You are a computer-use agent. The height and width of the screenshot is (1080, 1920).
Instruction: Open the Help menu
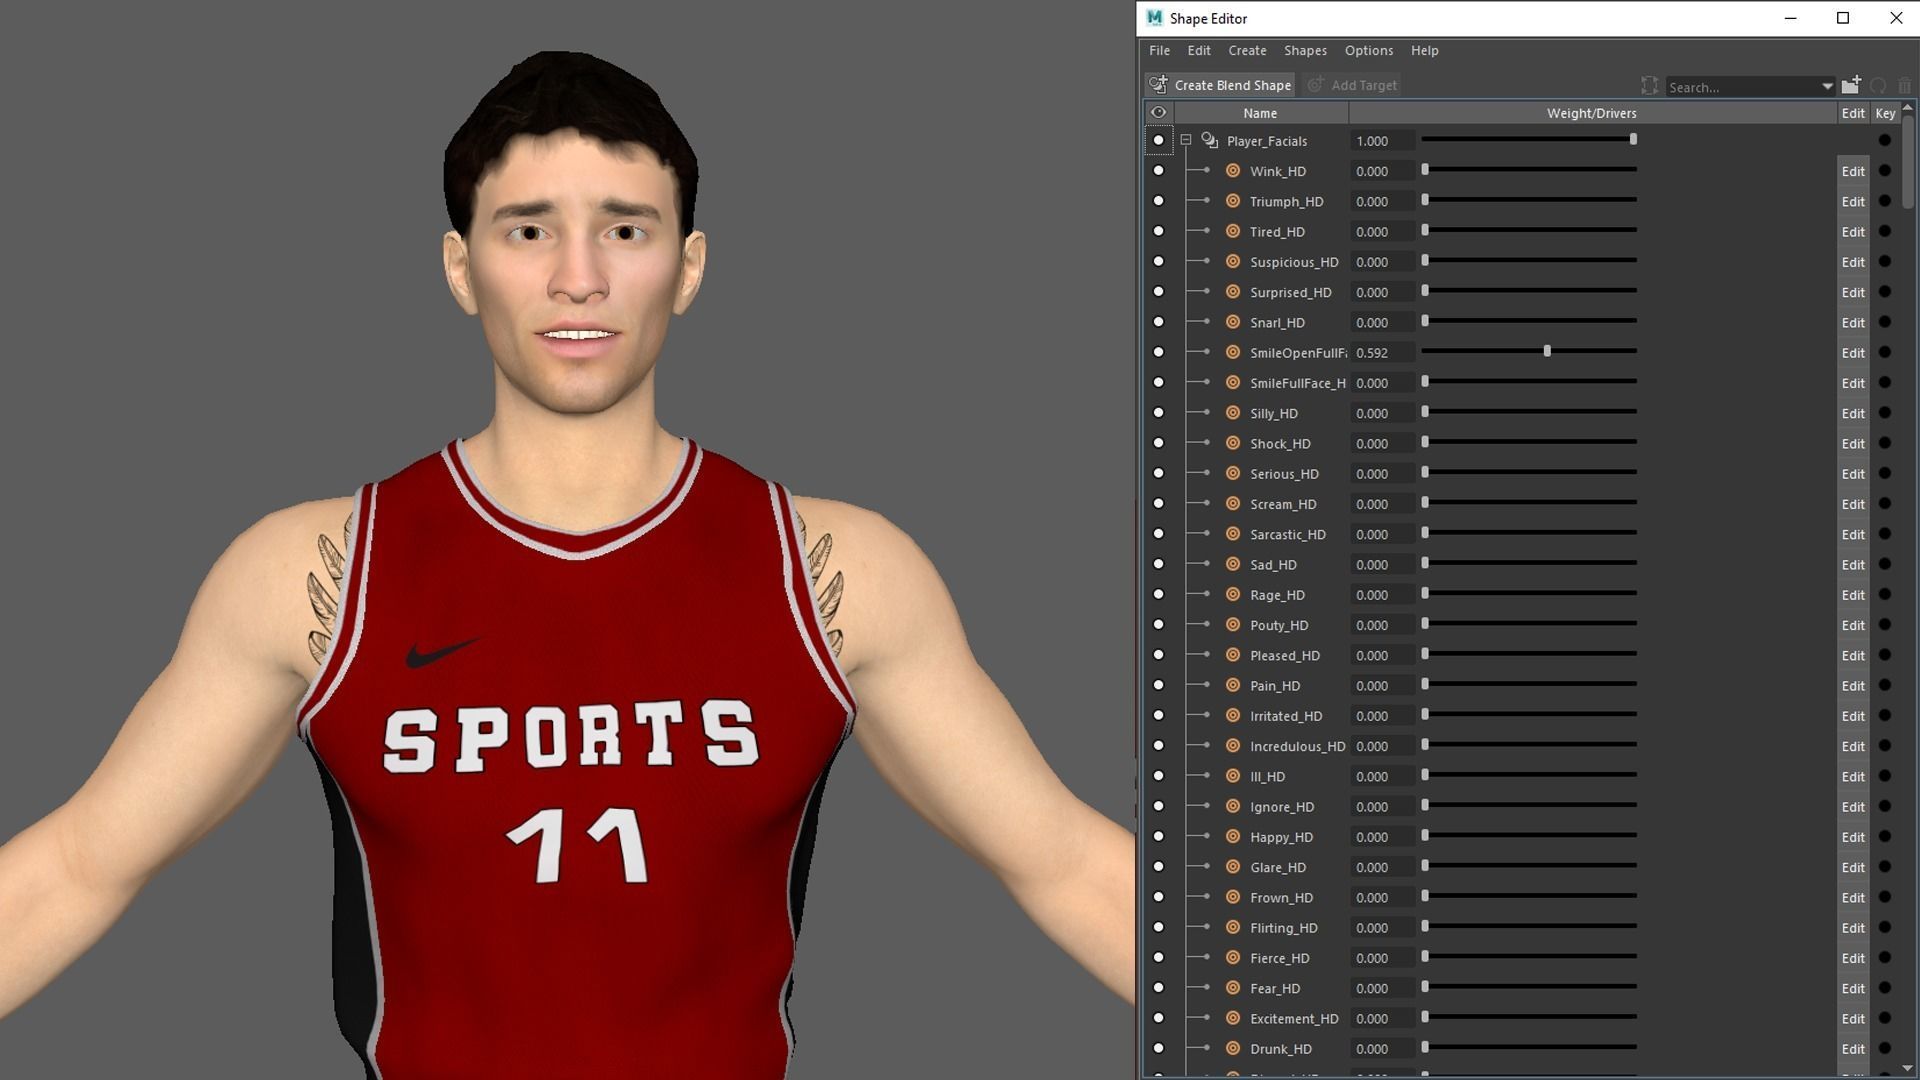(x=1425, y=51)
